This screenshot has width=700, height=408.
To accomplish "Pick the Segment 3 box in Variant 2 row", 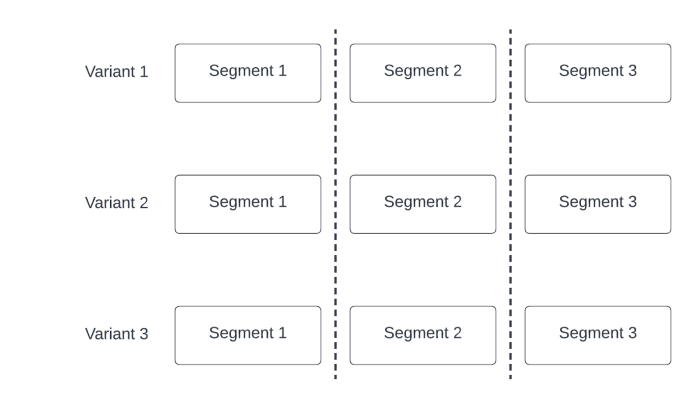I will (x=598, y=204).
